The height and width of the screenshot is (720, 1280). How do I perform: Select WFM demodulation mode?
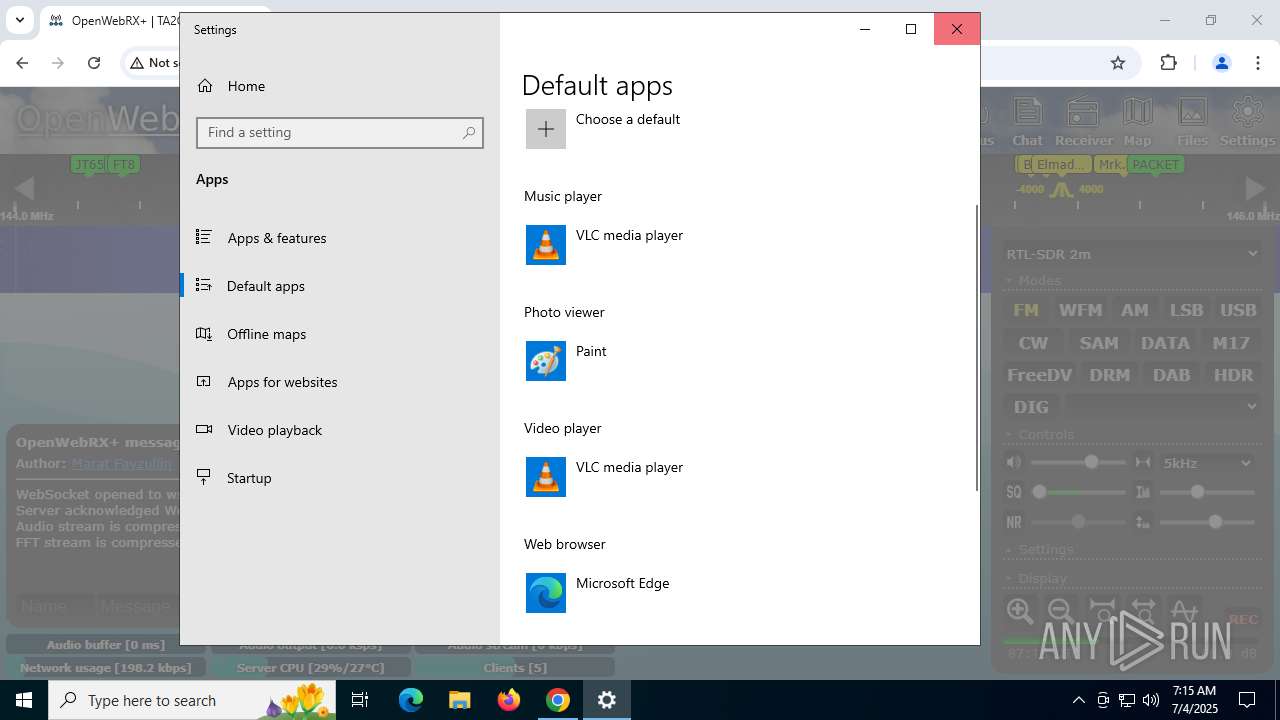pyautogui.click(x=1080, y=310)
